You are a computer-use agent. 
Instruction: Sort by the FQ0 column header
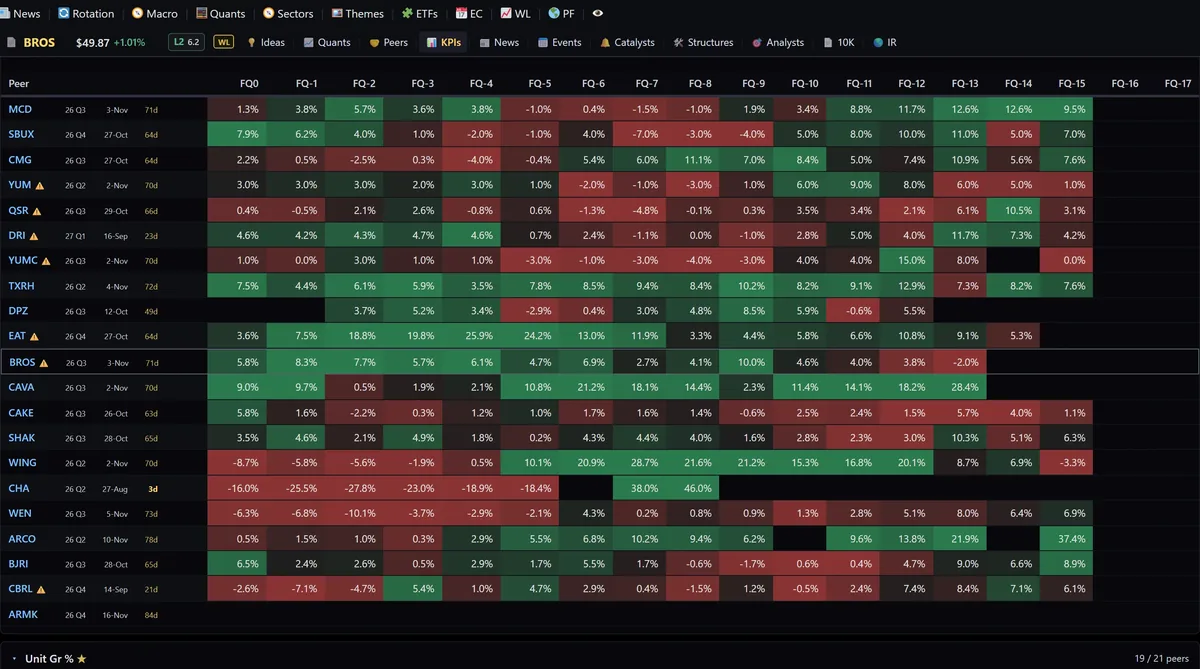click(249, 84)
